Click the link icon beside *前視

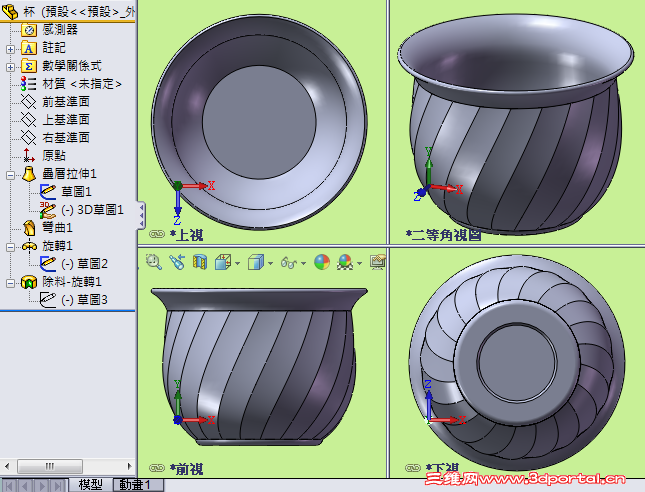(157, 468)
